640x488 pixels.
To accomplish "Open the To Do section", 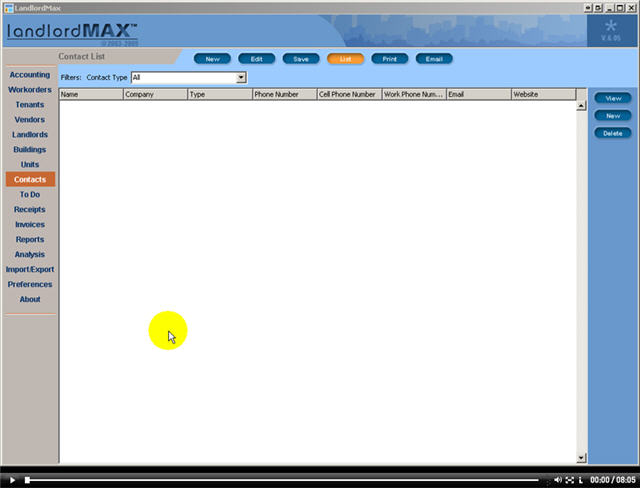I will [x=30, y=195].
